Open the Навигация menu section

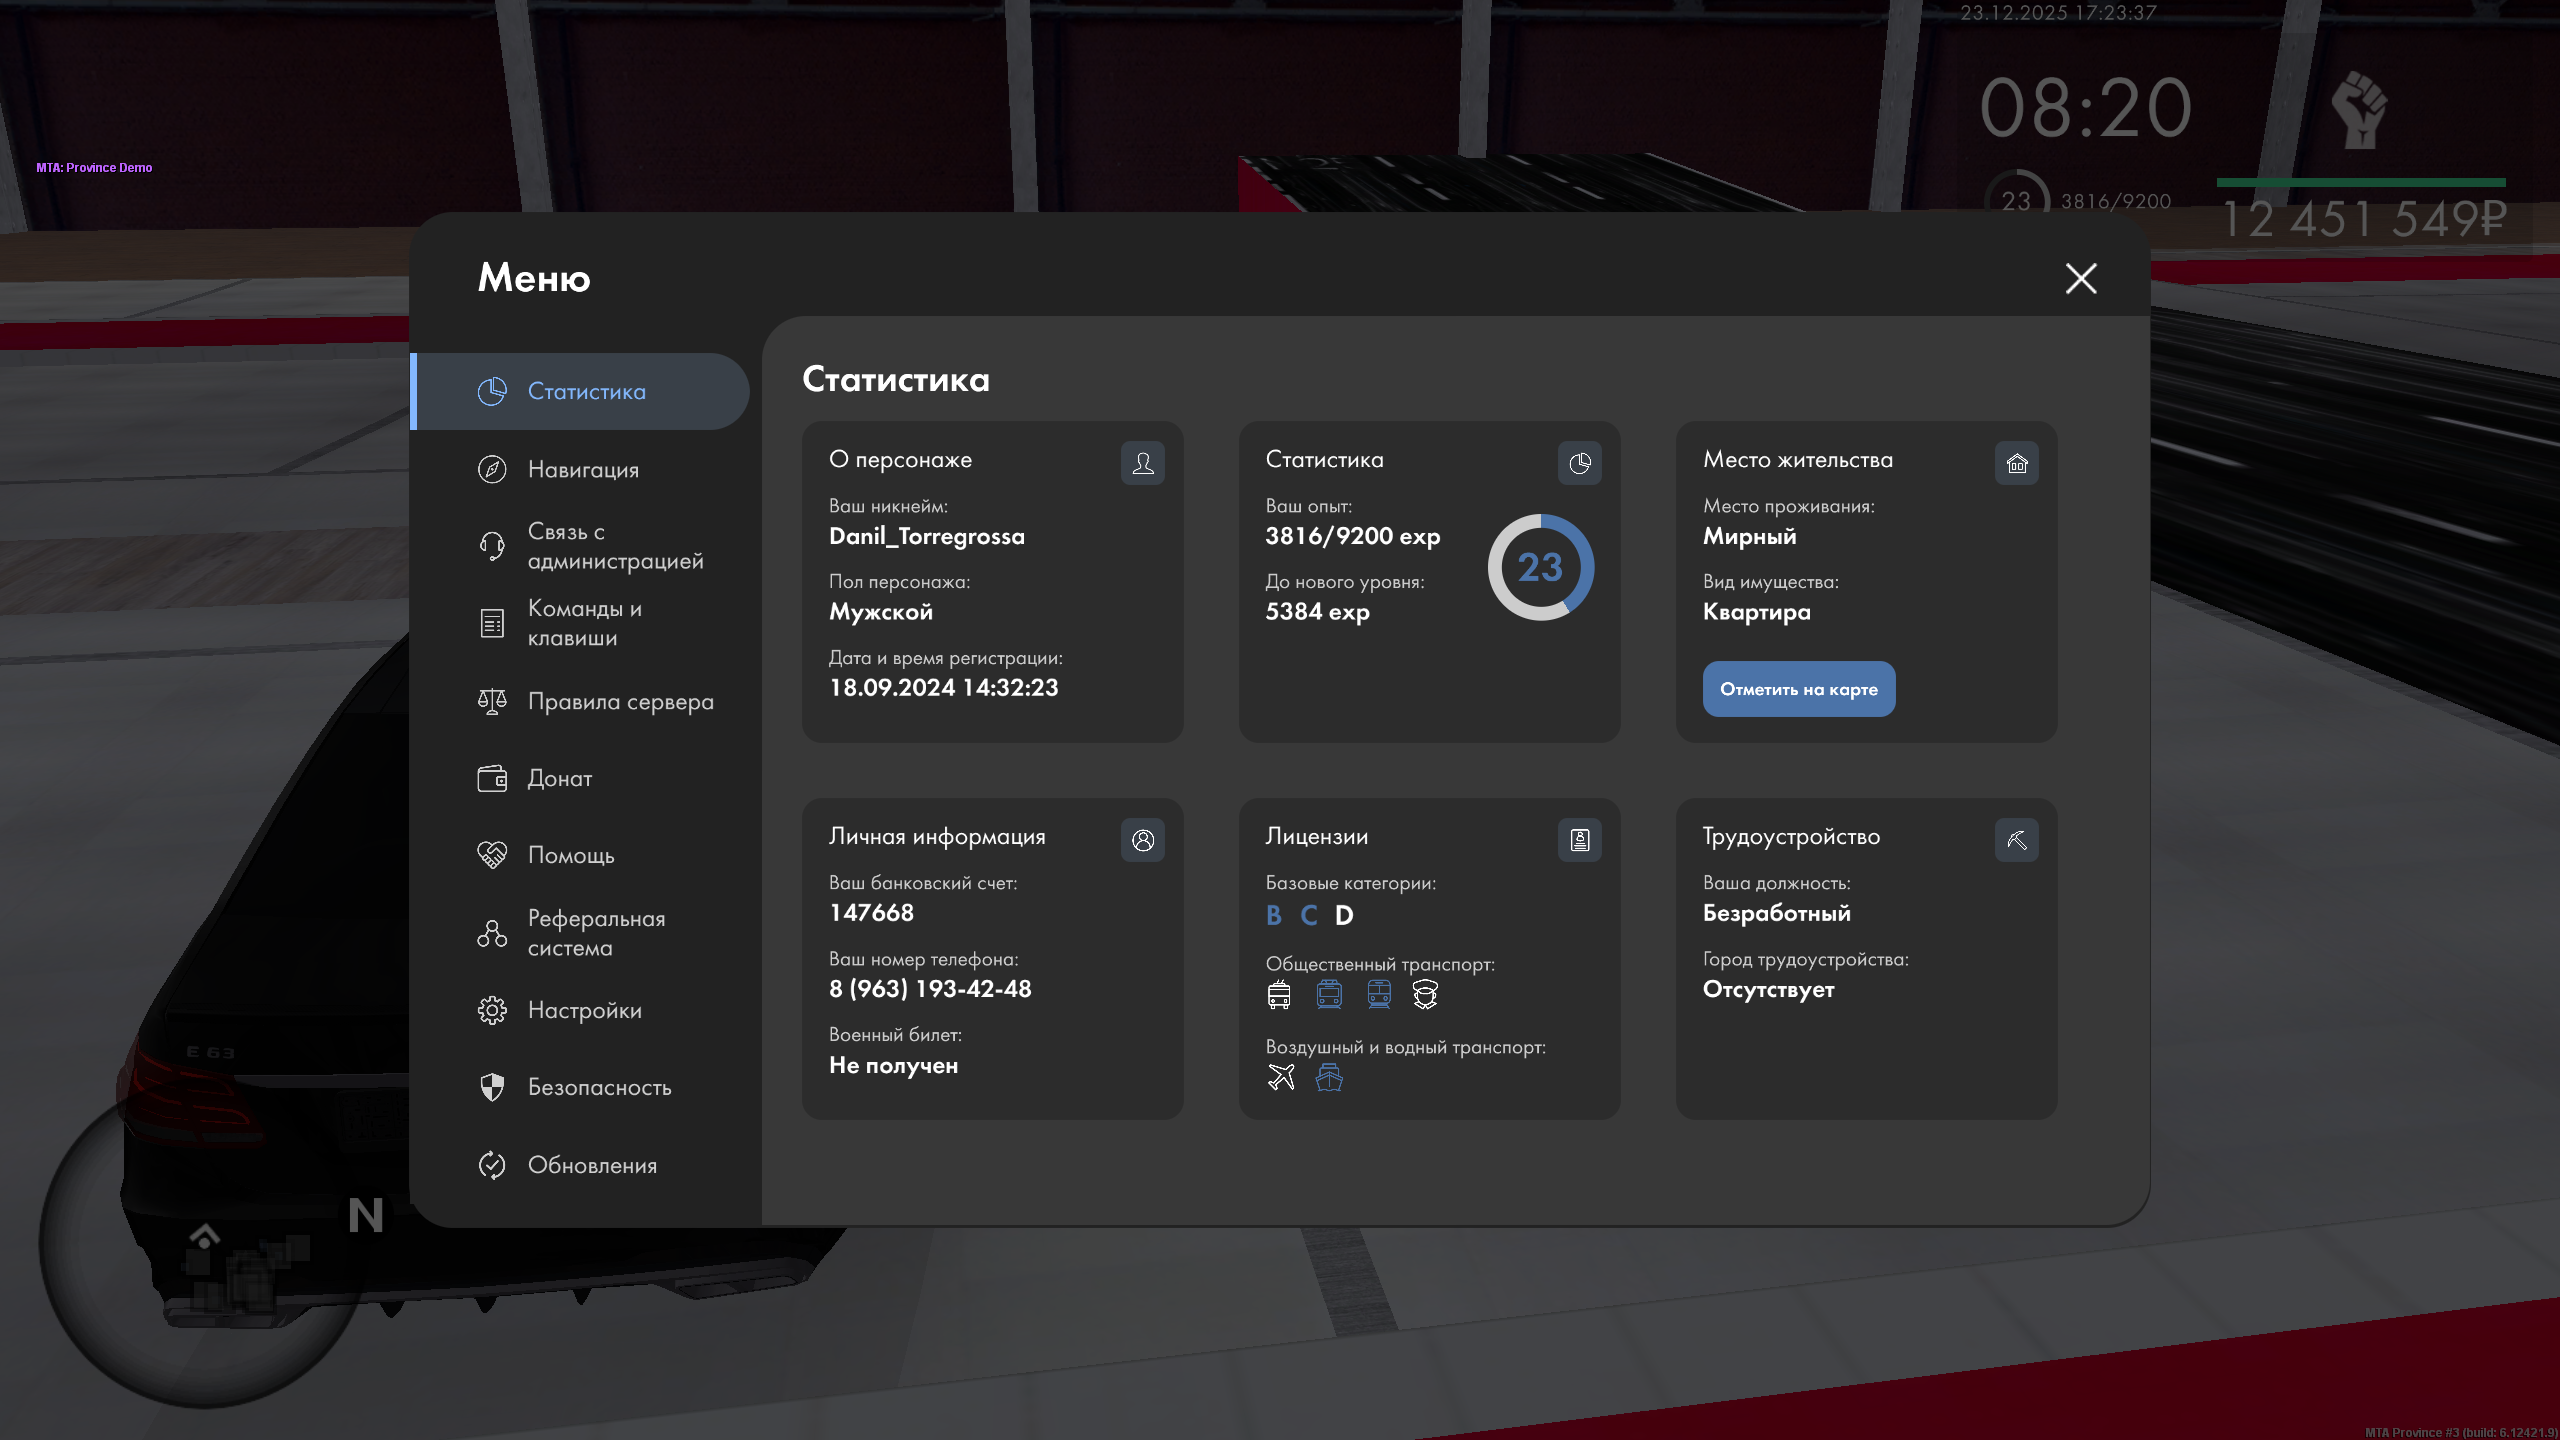[583, 469]
